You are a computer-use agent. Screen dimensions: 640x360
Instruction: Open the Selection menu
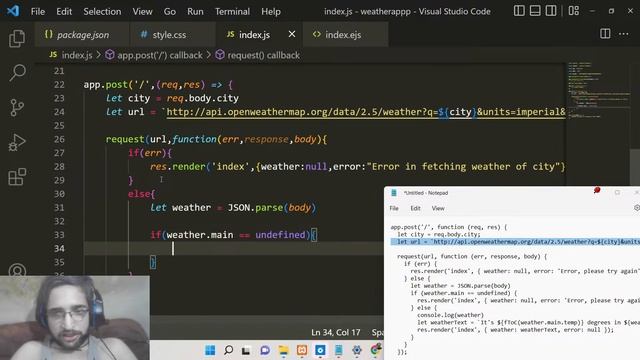pos(102,11)
